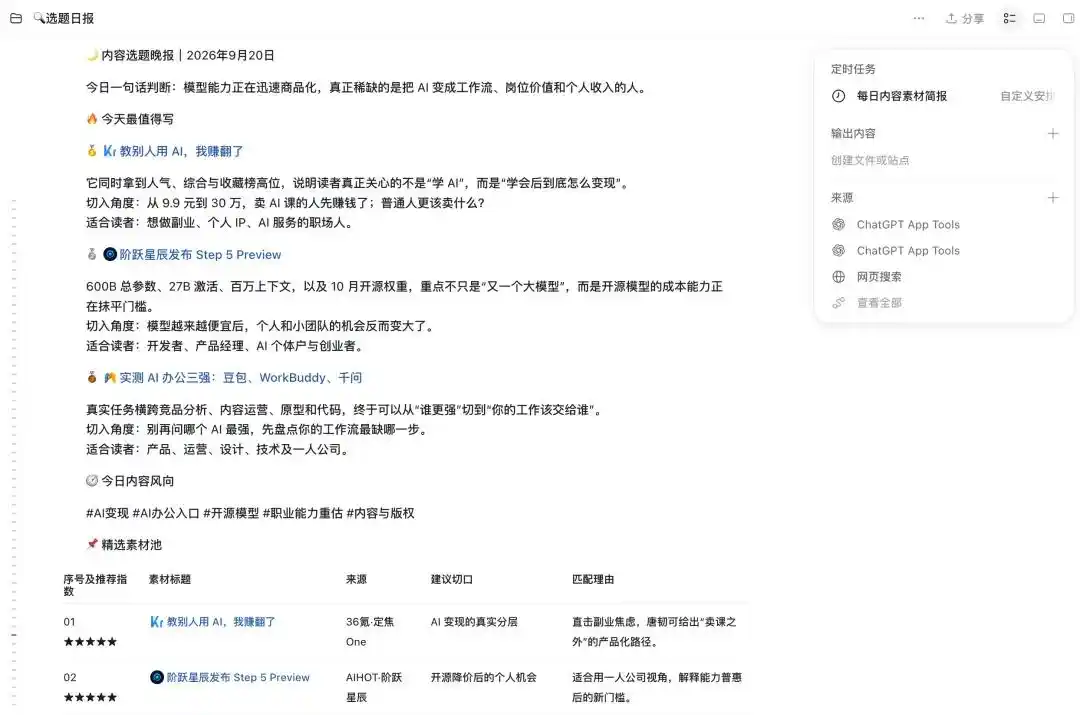Click the gold medal icon before first headline
Image resolution: width=1080 pixels, height=715 pixels.
coord(92,151)
